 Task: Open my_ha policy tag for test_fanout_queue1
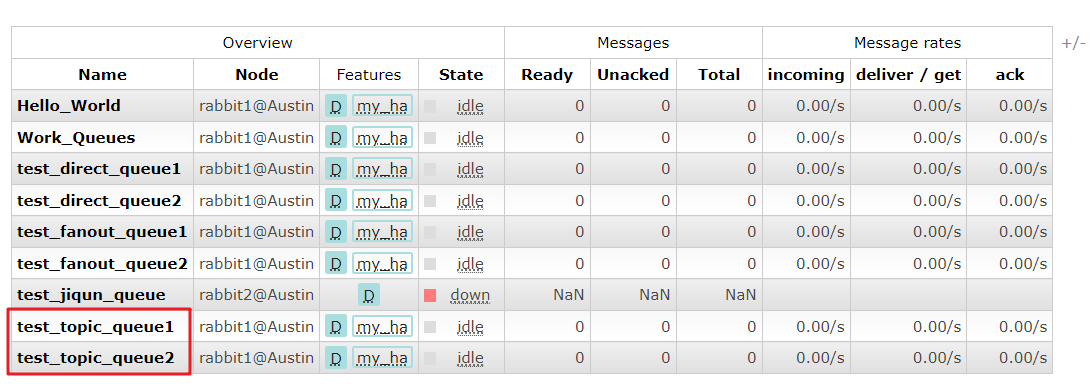click(382, 232)
